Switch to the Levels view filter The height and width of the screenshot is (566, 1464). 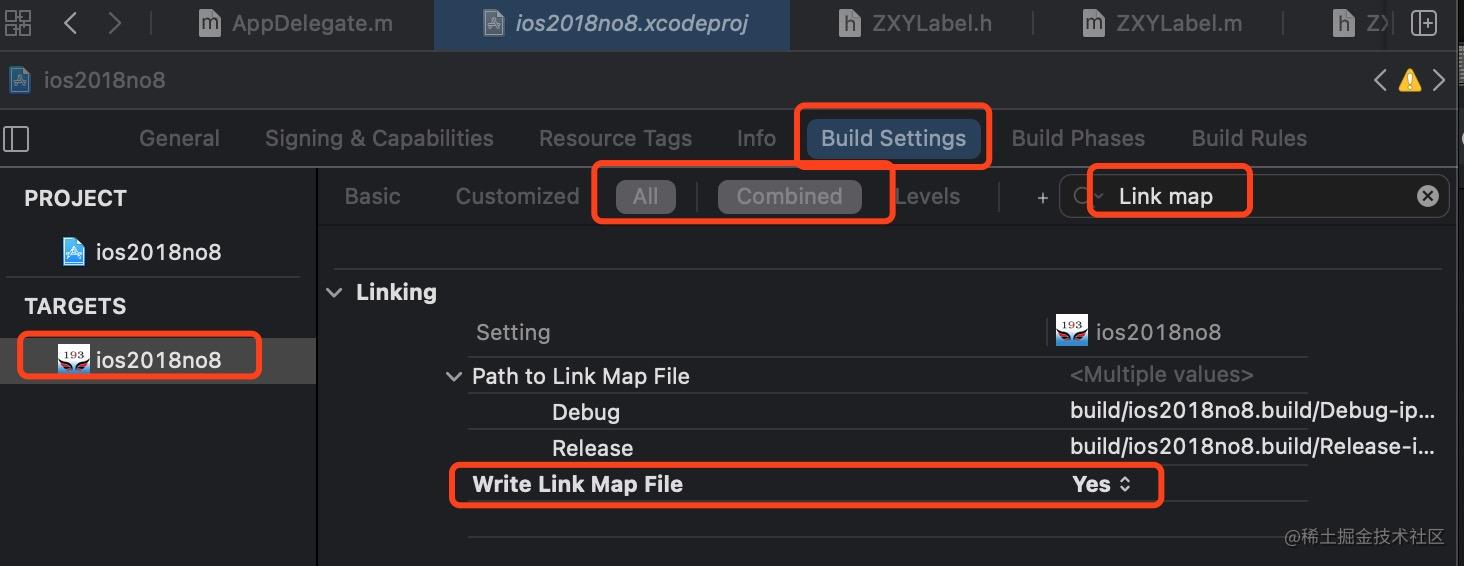coord(927,196)
